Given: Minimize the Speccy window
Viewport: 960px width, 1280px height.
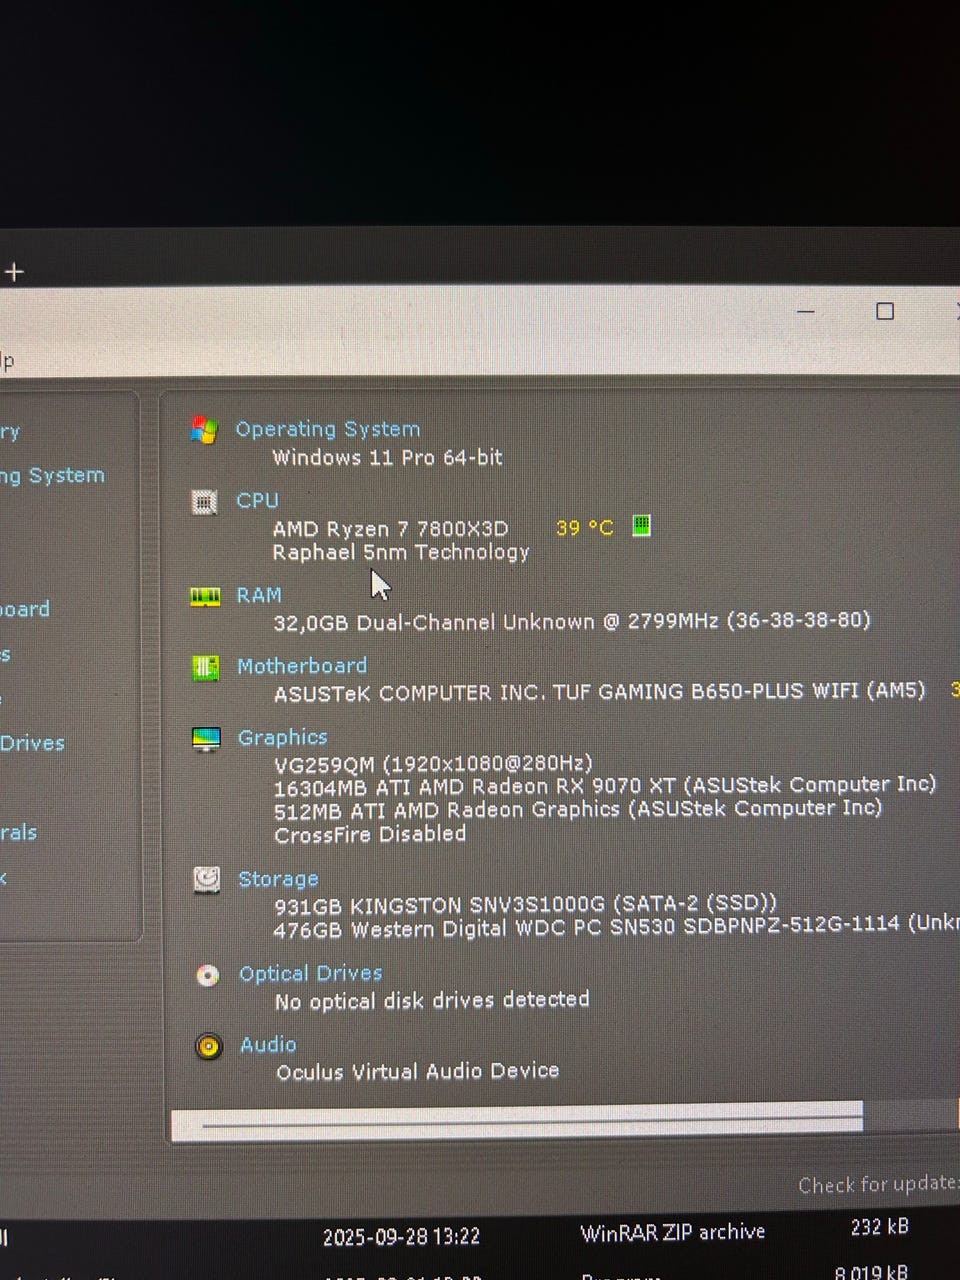Looking at the screenshot, I should tap(806, 312).
